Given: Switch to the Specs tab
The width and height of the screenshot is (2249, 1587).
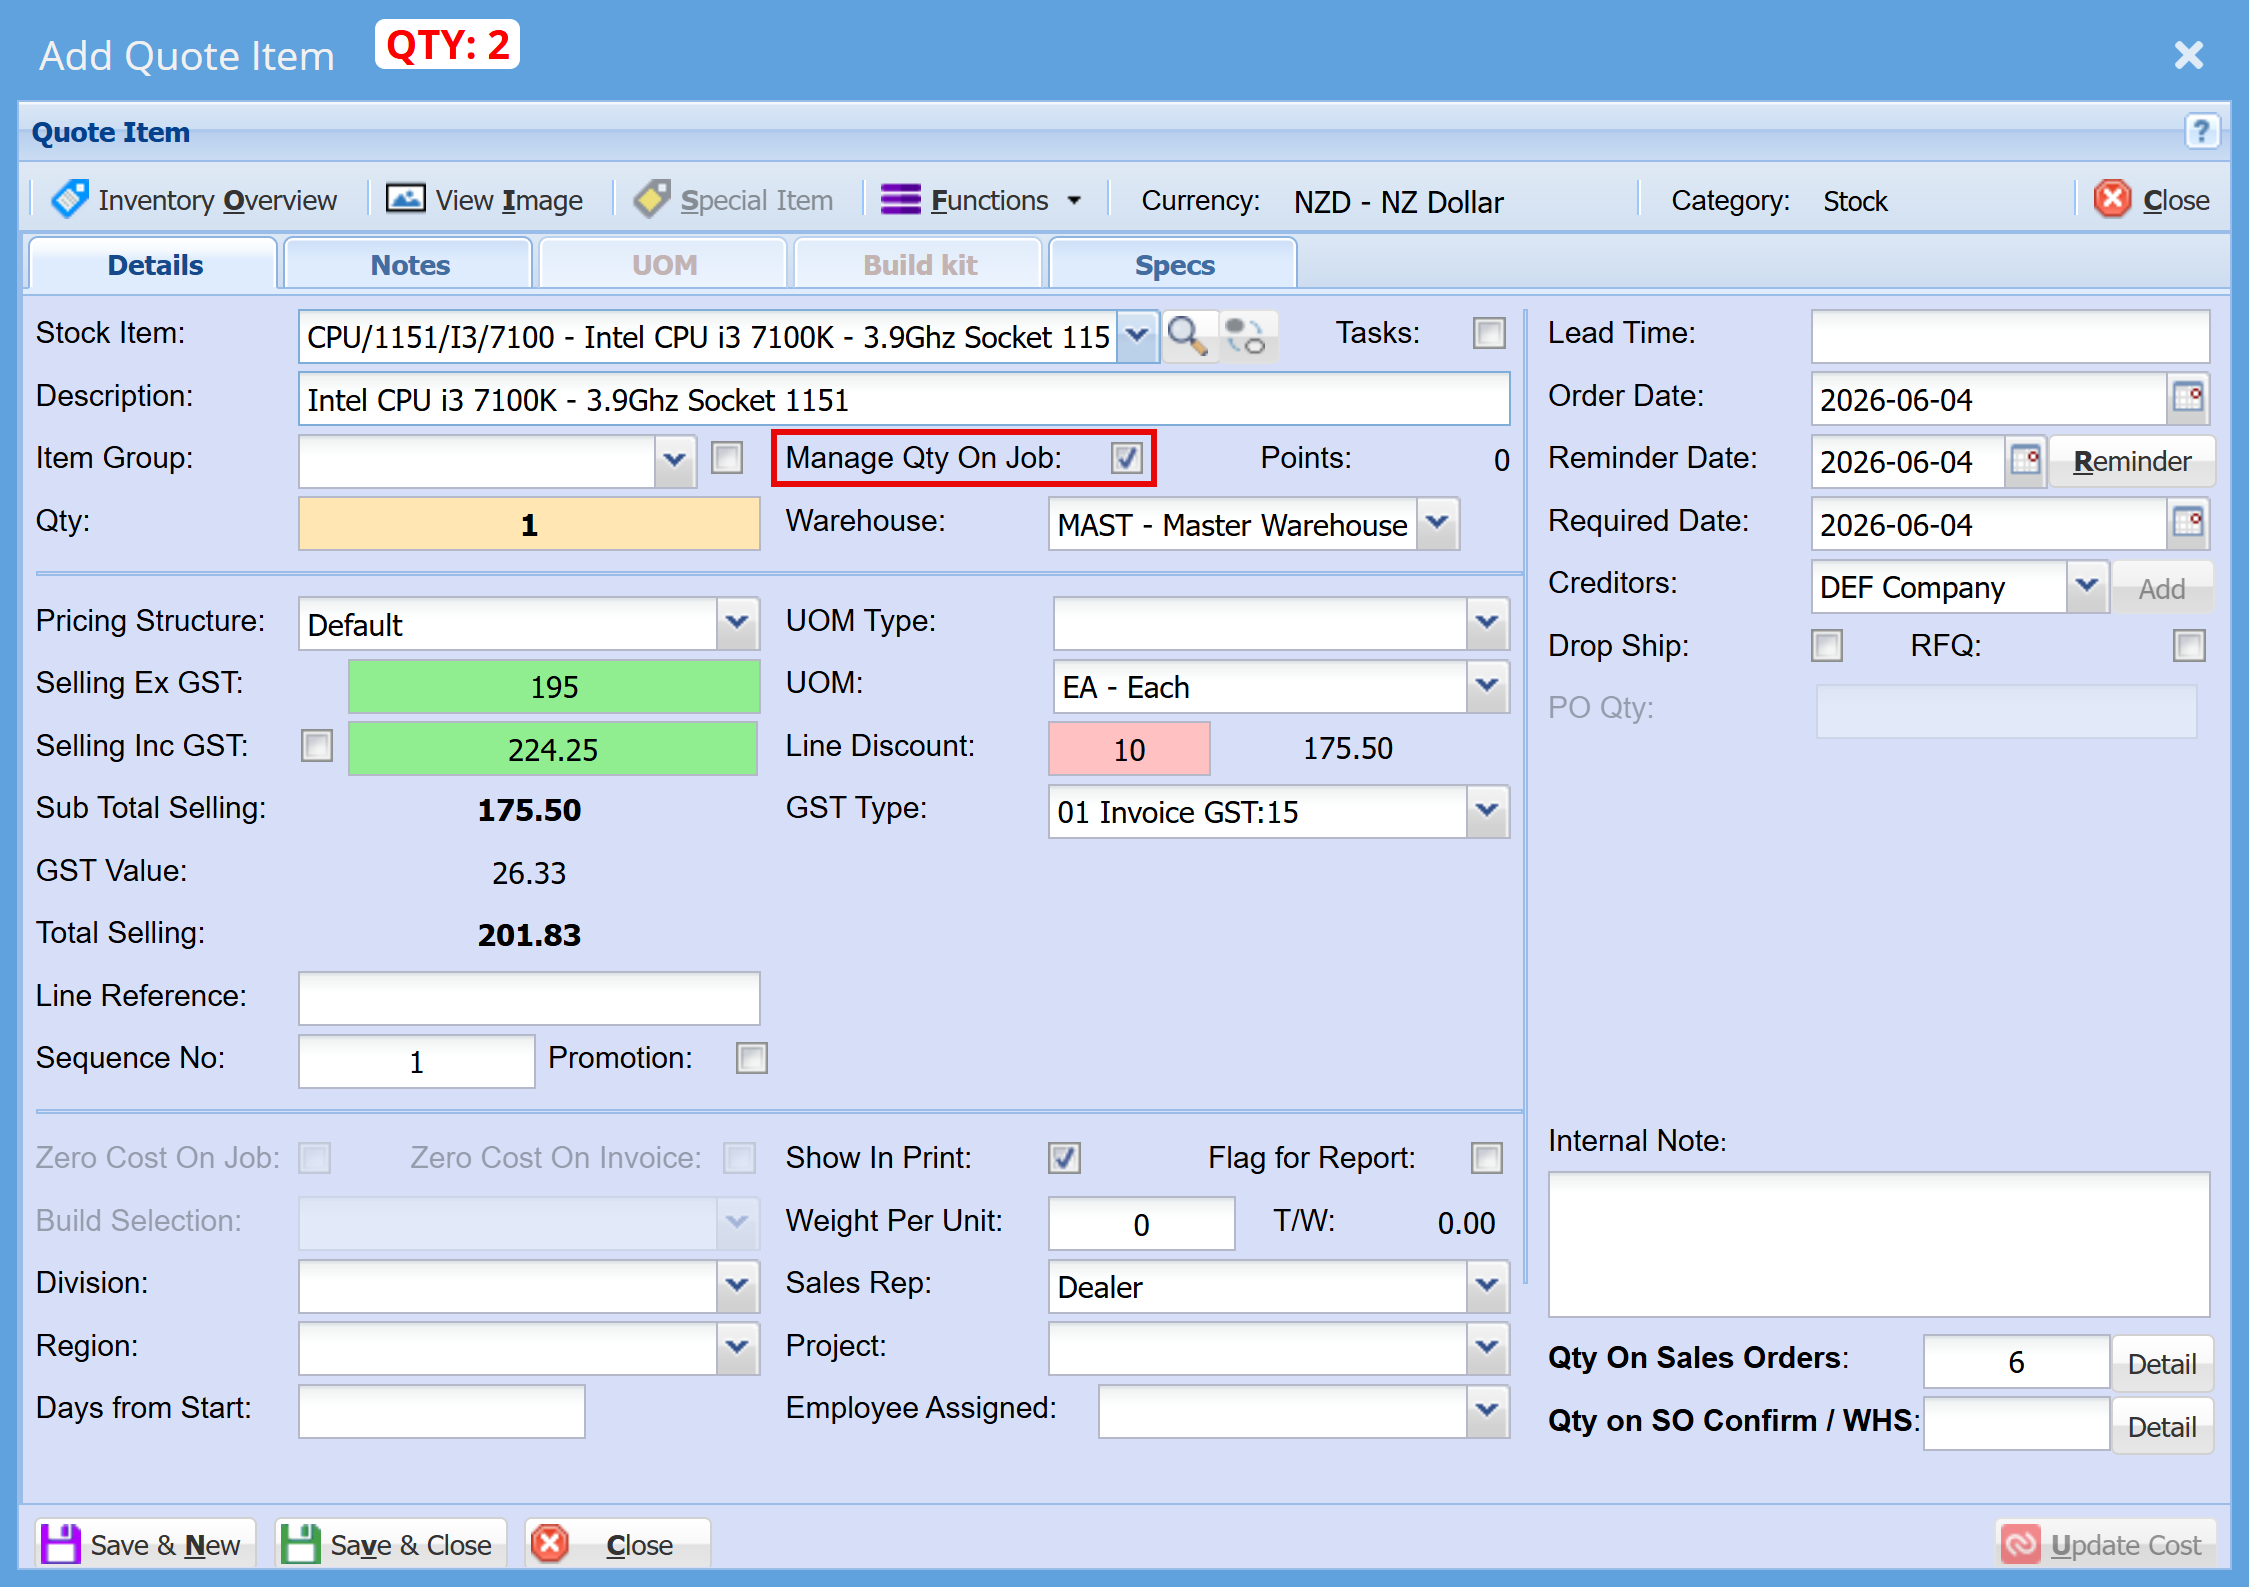Looking at the screenshot, I should click(1174, 265).
